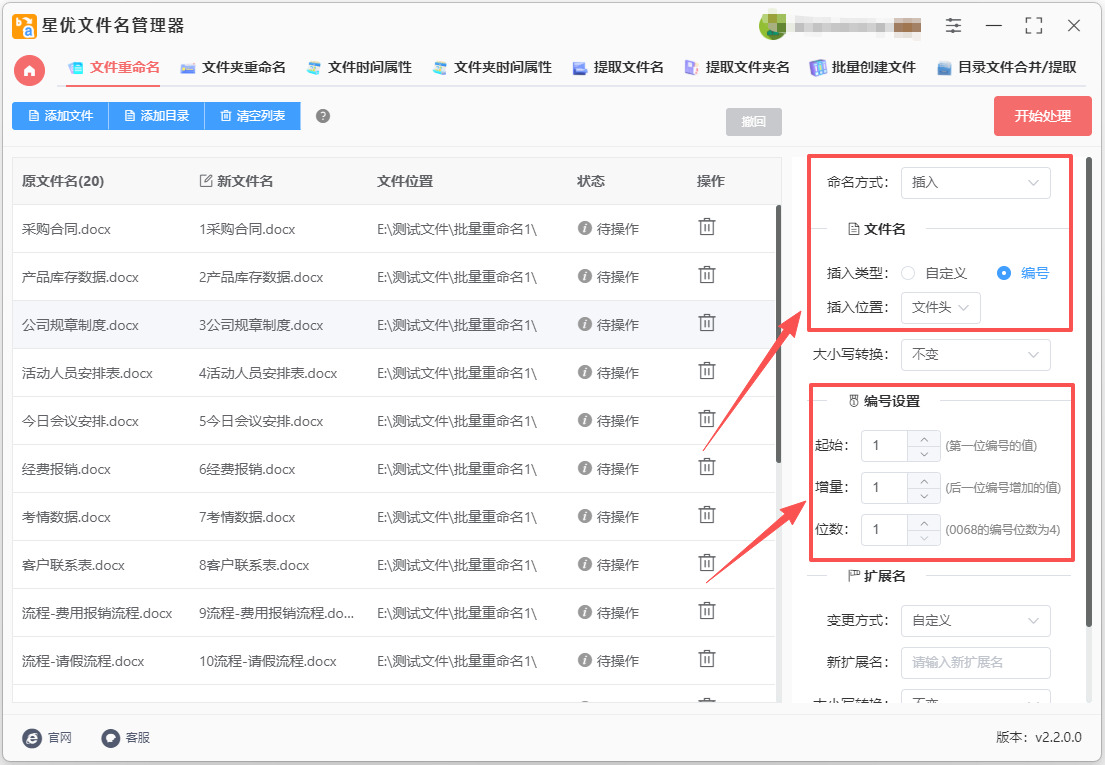Increase the 起始 number value
The width and height of the screenshot is (1105, 765).
tap(924, 438)
